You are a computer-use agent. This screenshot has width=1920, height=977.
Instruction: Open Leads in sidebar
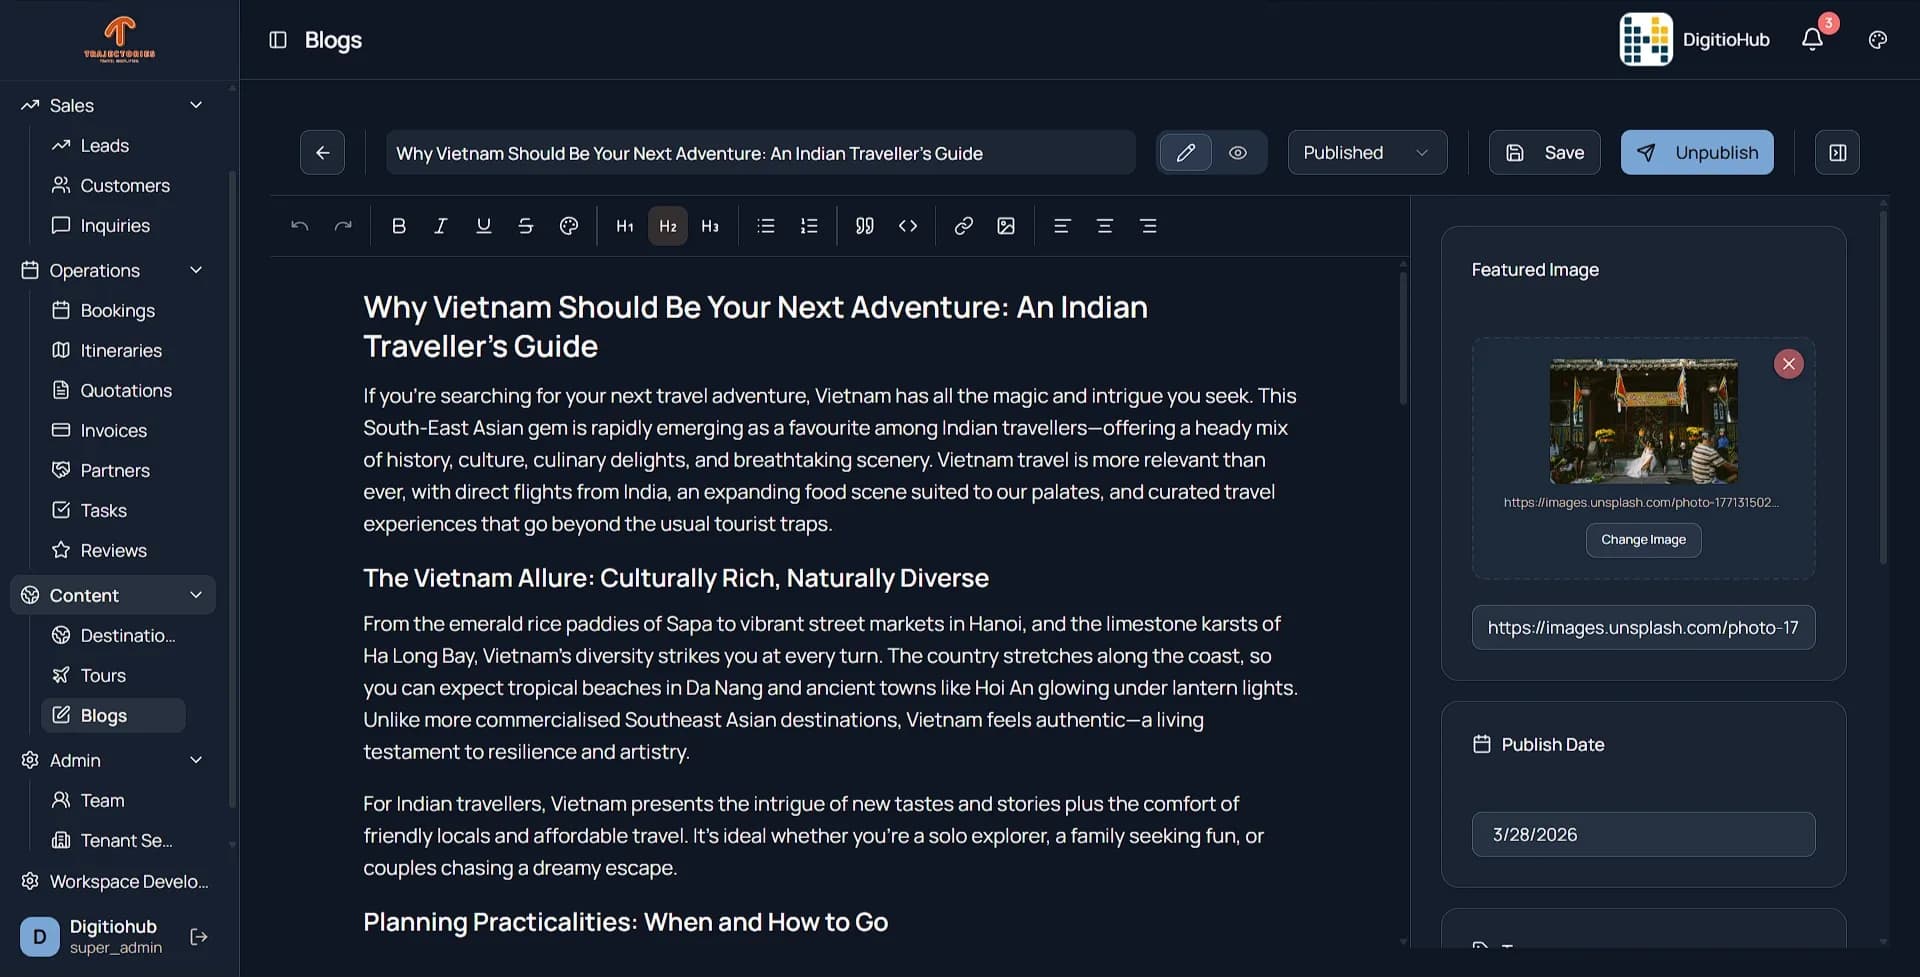[x=104, y=145]
